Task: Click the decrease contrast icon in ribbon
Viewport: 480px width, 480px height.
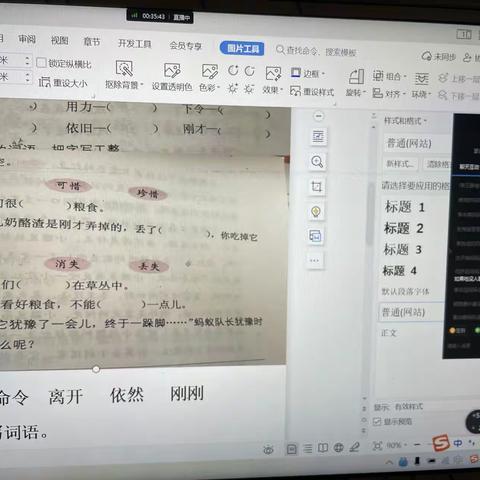Action: coord(249,71)
